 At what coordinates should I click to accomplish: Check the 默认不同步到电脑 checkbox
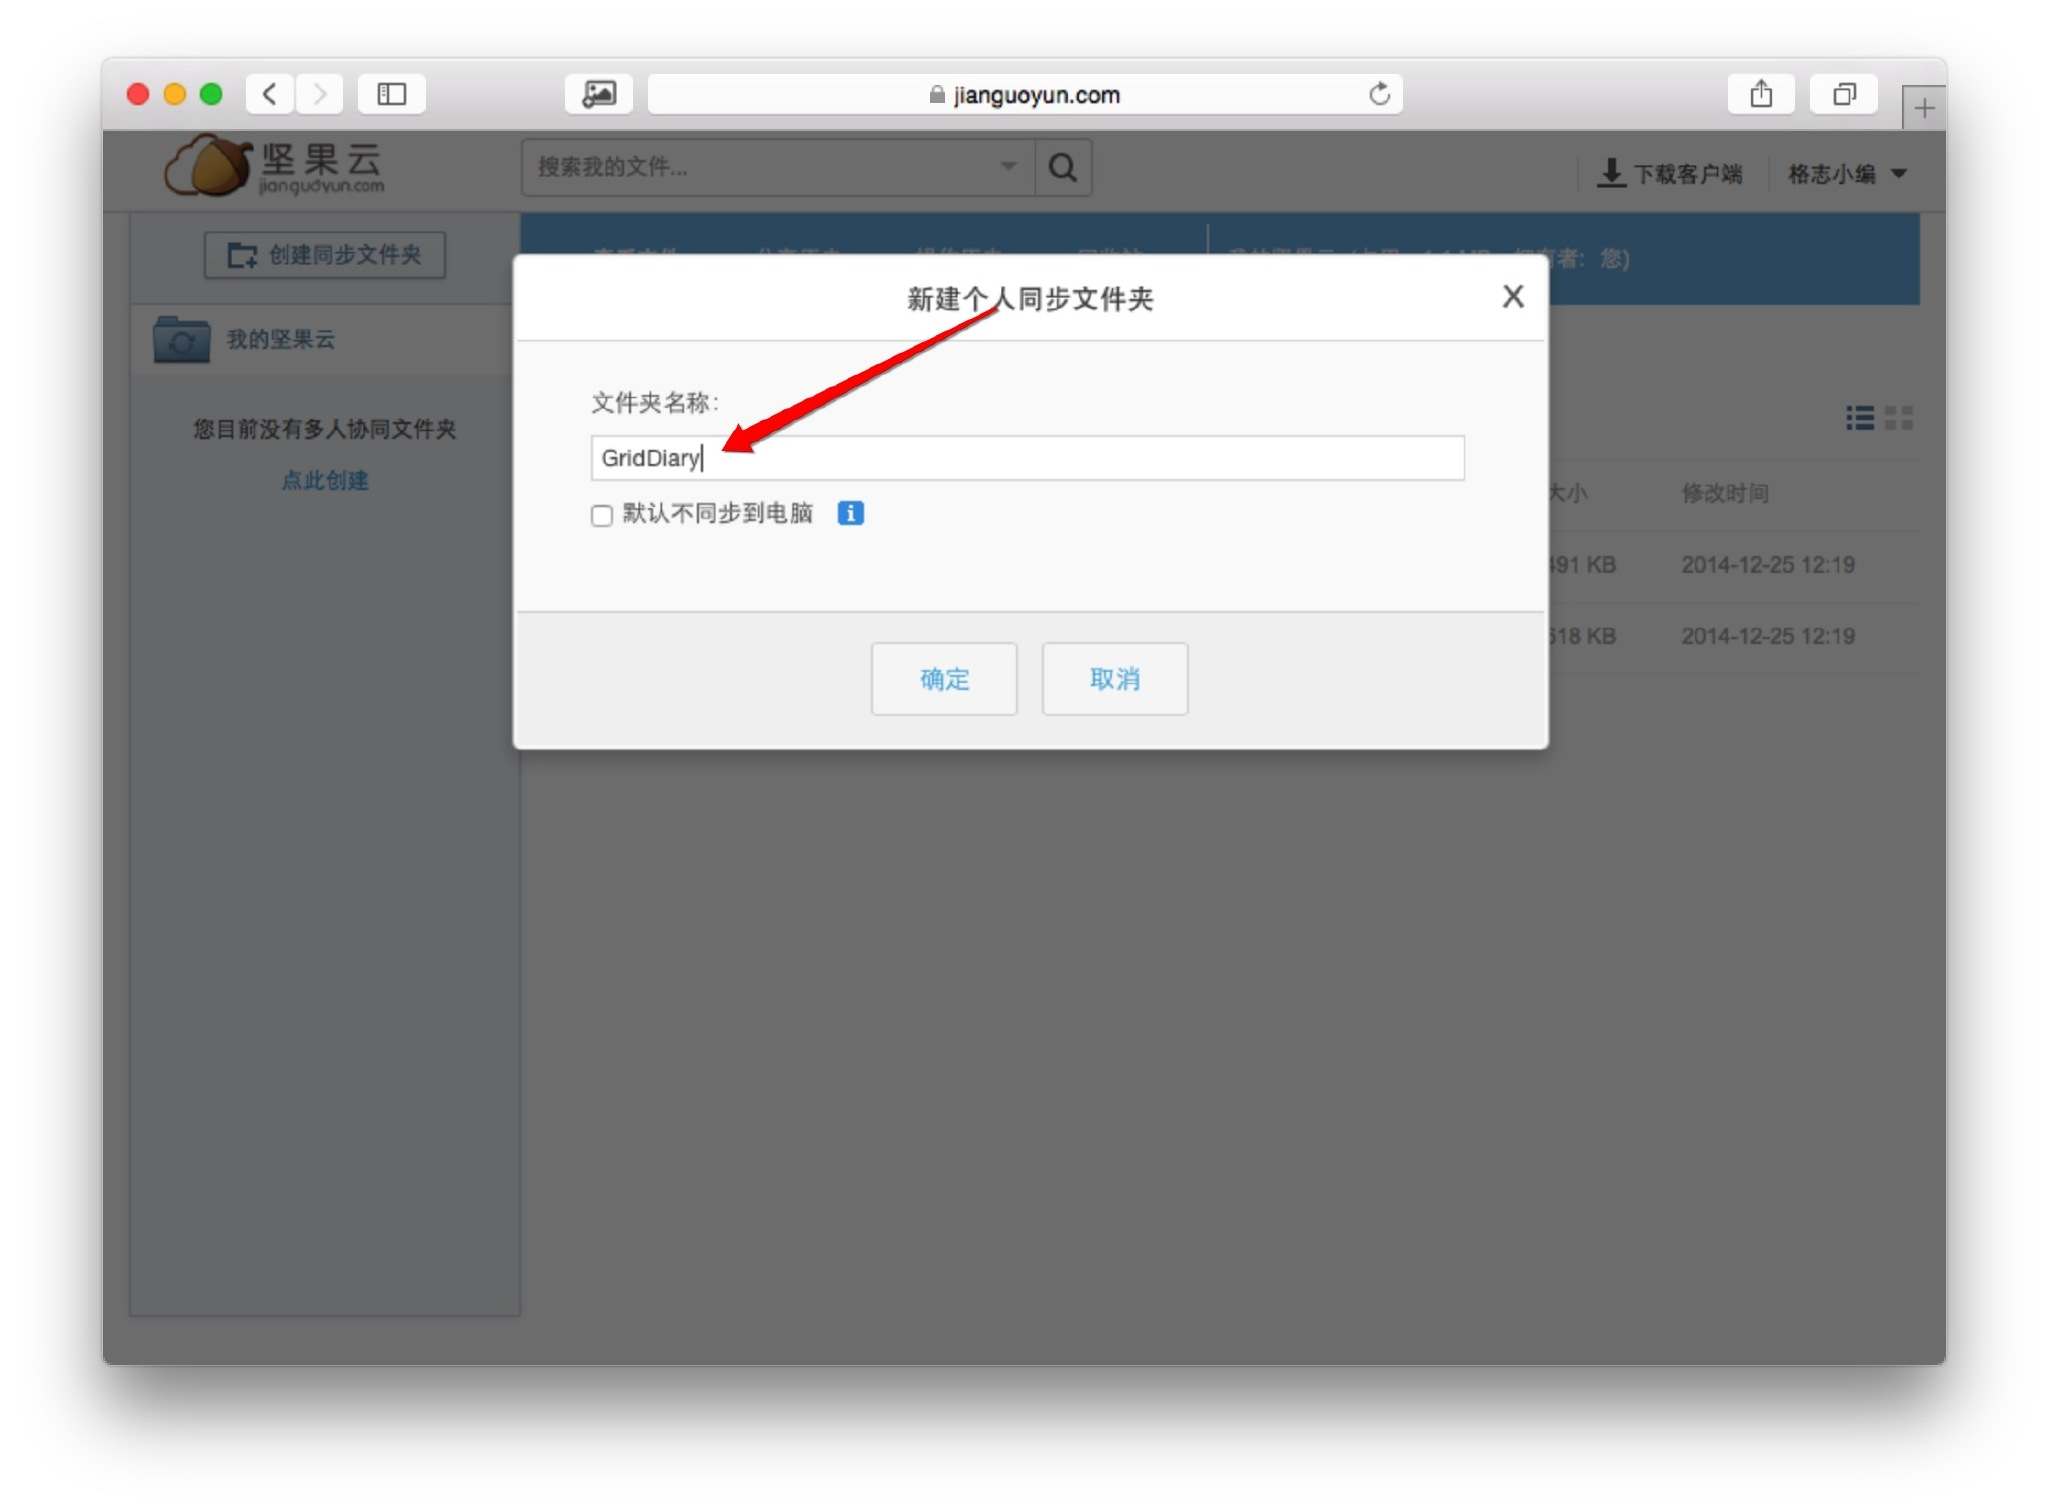point(601,515)
